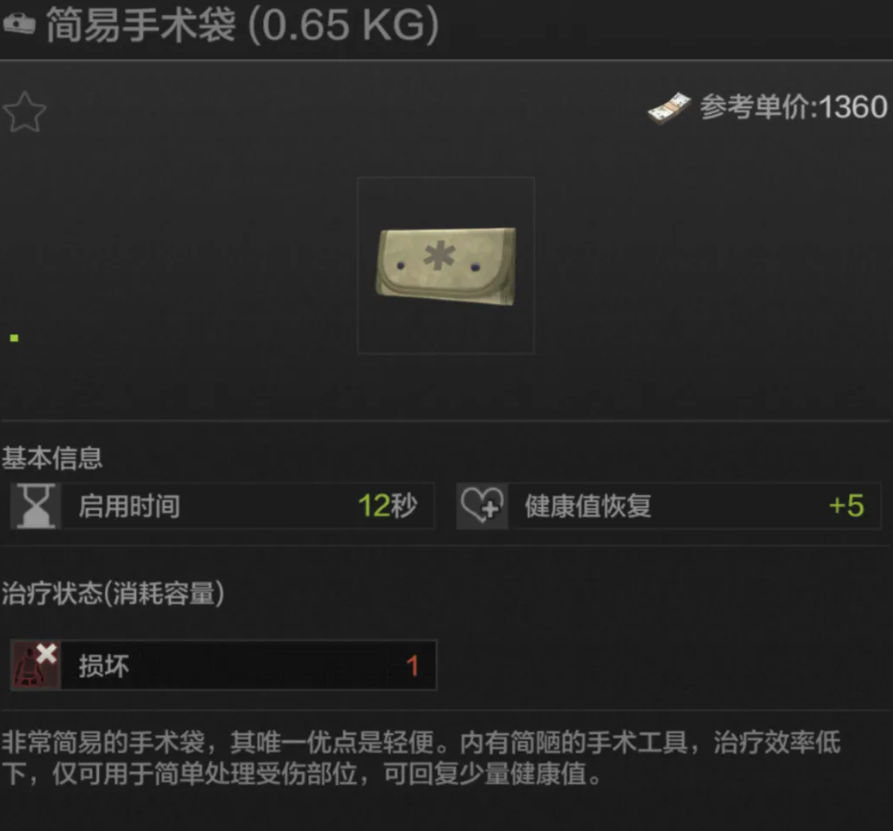Click the heart plus health recovery icon
Viewport: 893px width, 831px height.
tap(482, 506)
